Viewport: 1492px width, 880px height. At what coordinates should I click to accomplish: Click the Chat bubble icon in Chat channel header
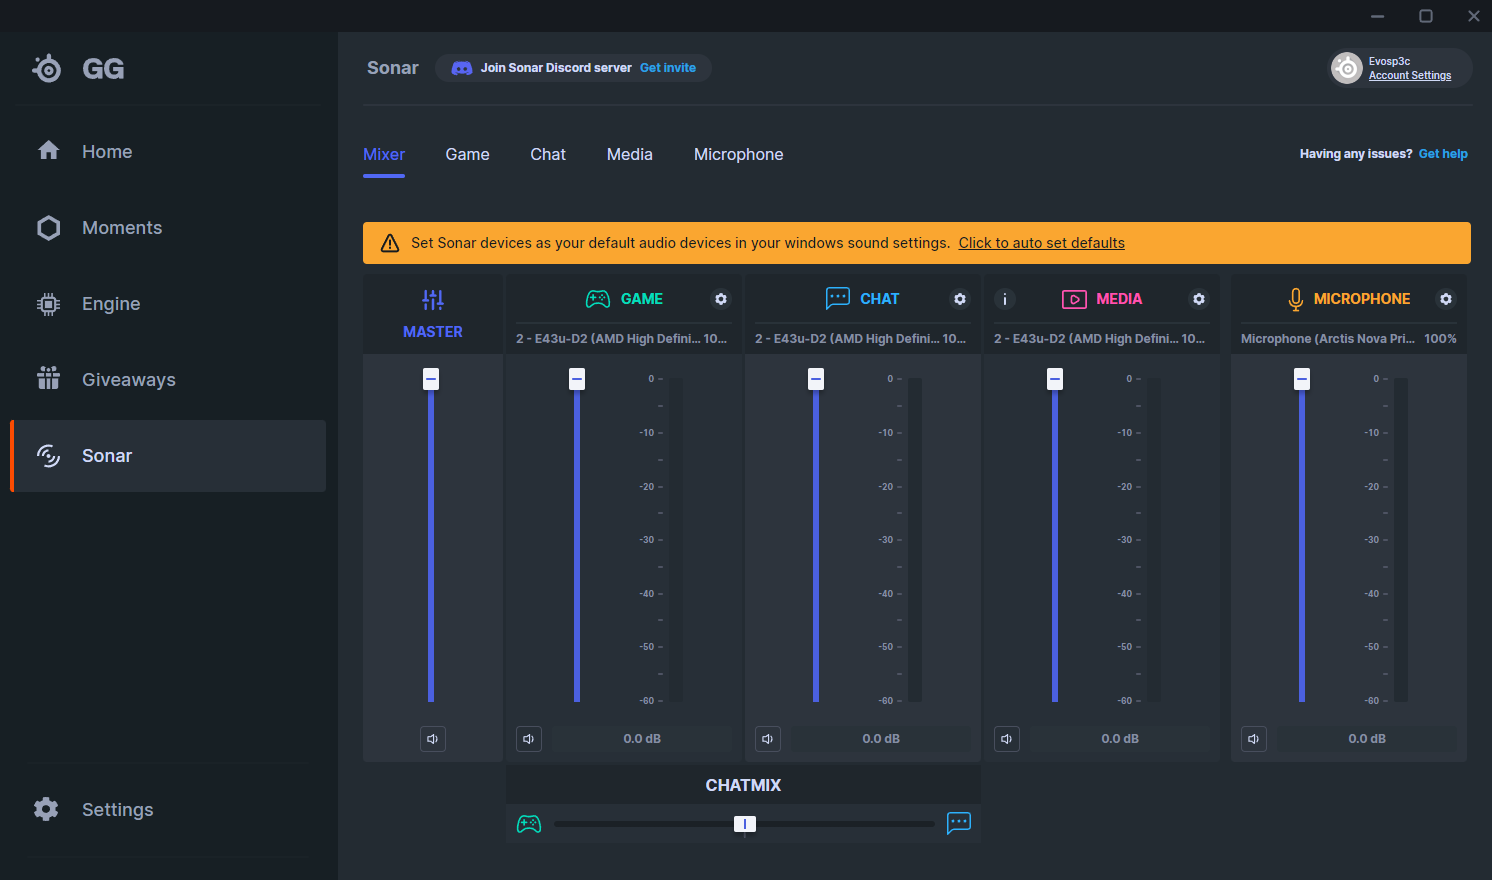pyautogui.click(x=838, y=298)
